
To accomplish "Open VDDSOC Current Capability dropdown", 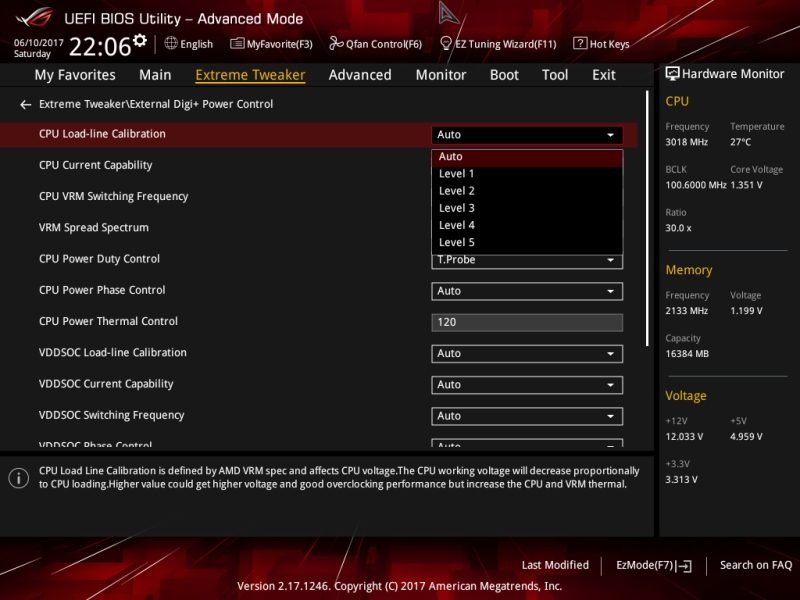I will 527,385.
